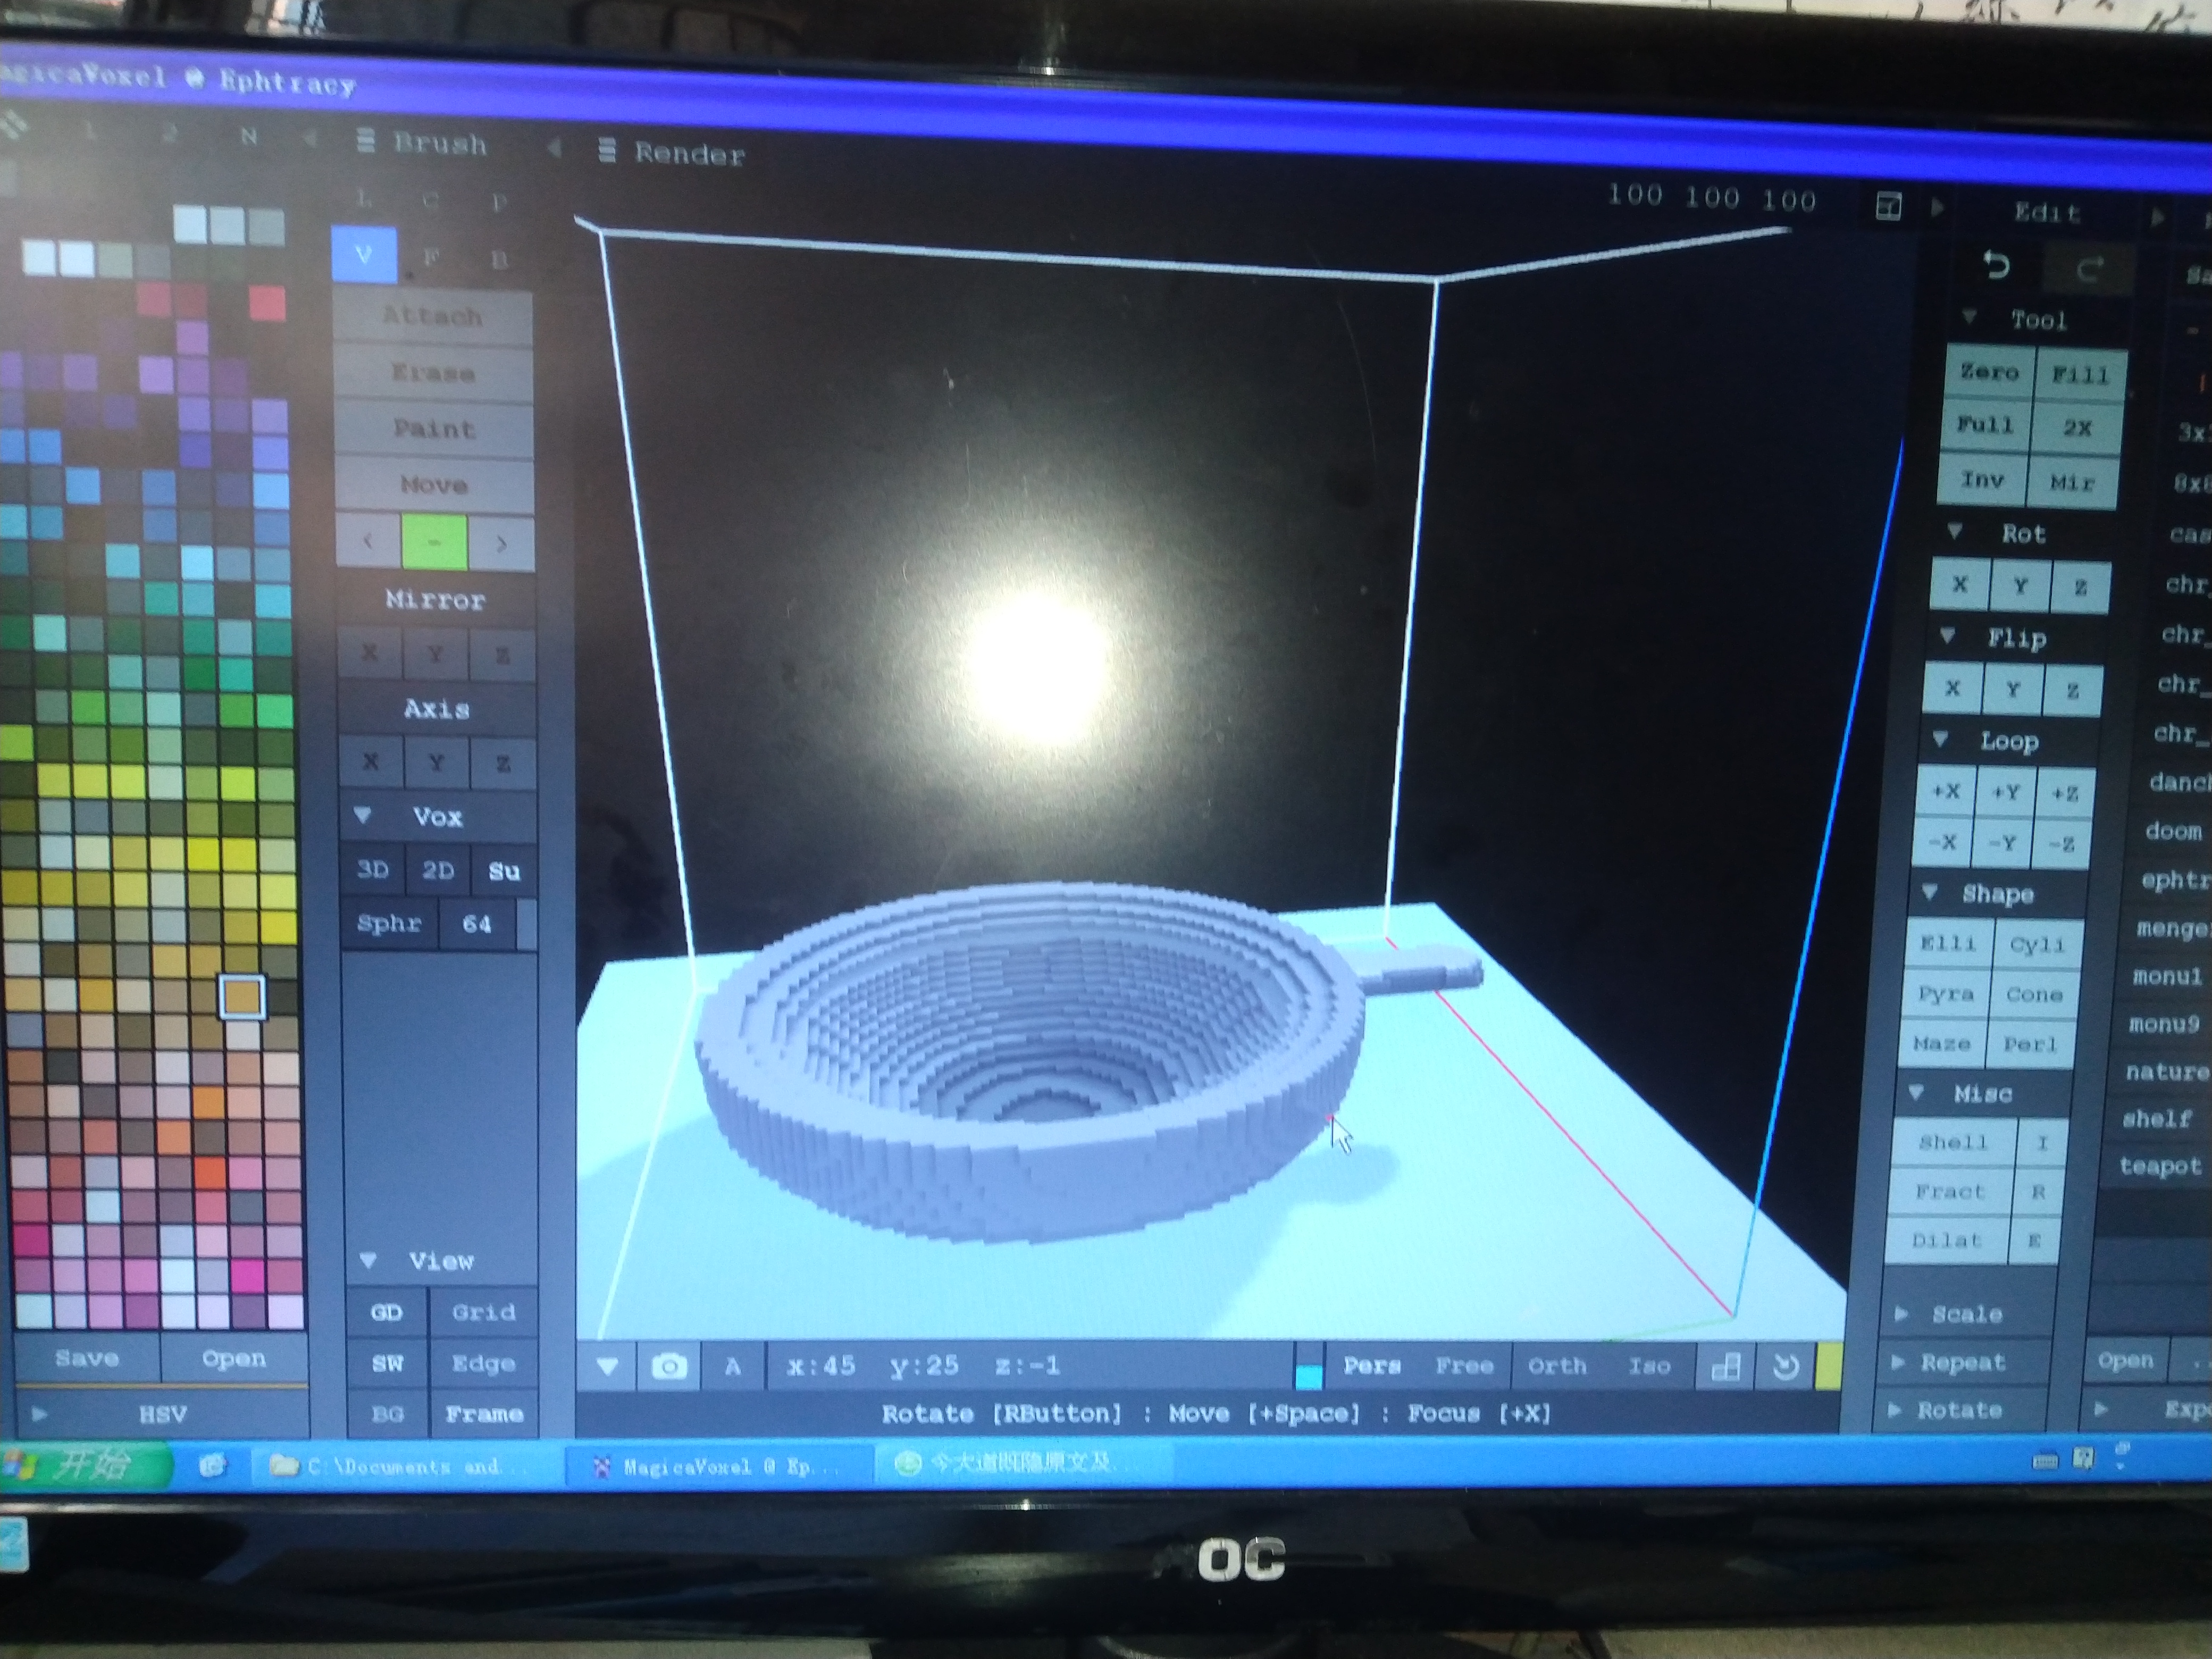Select the 3D vox mode
This screenshot has height=1659, width=2212.
point(373,869)
